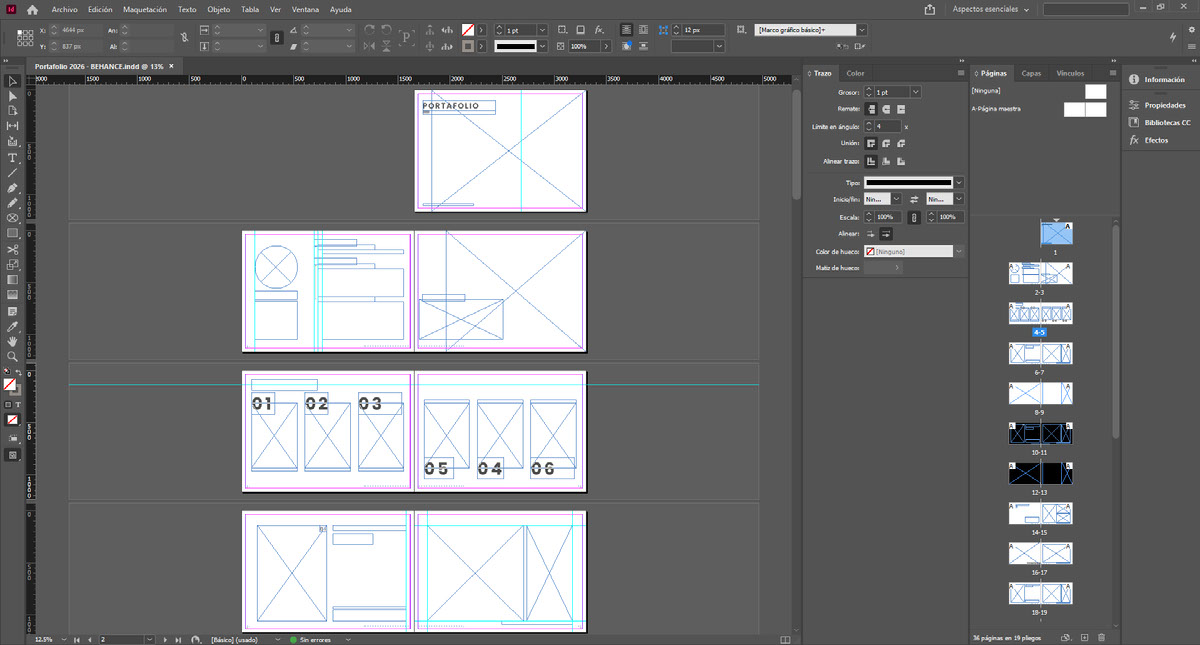The width and height of the screenshot is (1200, 645).
Task: Select the Direct Selection tool
Action: (13, 96)
